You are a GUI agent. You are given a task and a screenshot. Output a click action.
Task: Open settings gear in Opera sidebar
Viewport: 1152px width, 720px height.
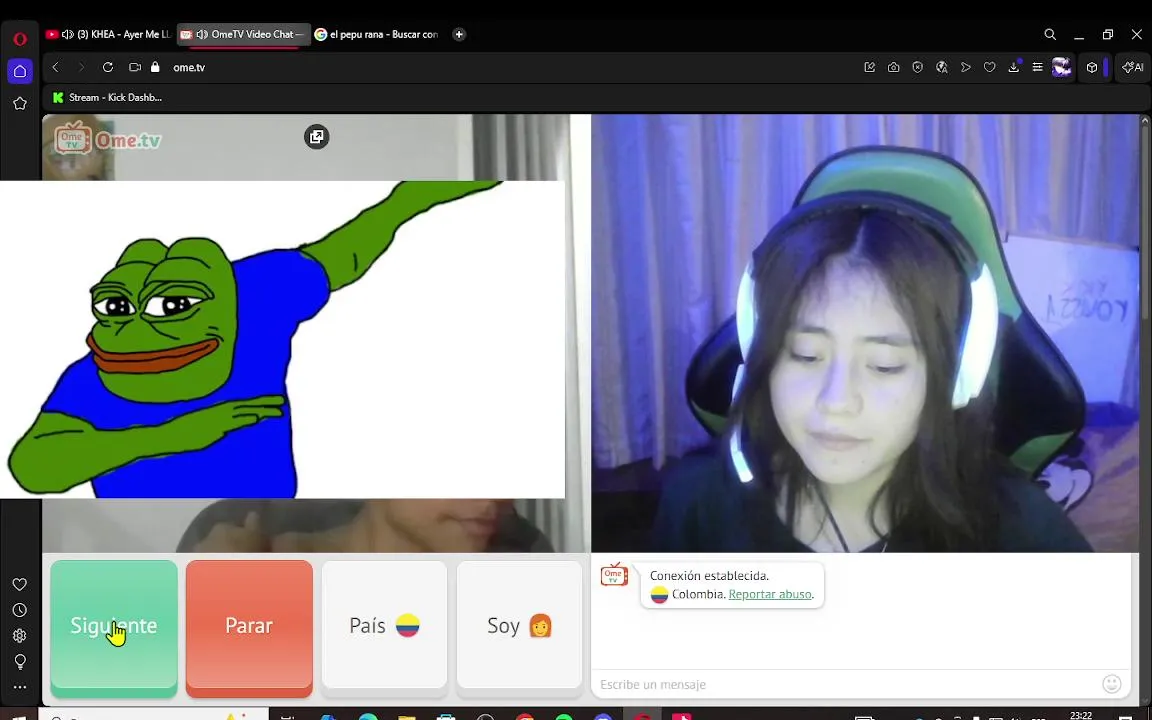[x=20, y=636]
